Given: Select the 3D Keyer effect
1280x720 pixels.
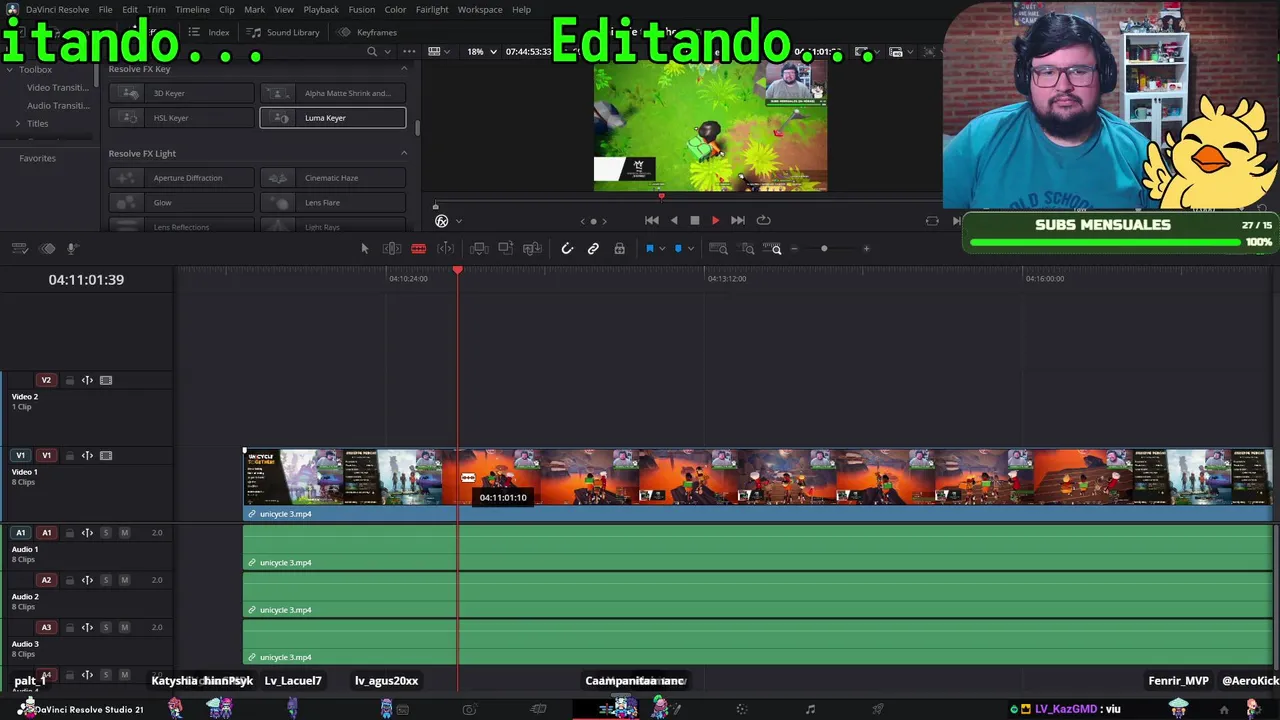Looking at the screenshot, I should tap(182, 94).
